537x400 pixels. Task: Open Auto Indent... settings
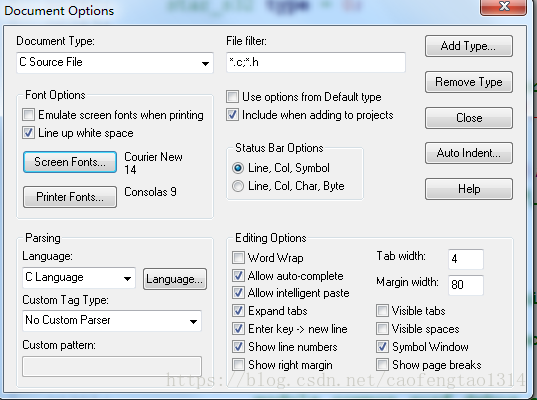pyautogui.click(x=469, y=153)
